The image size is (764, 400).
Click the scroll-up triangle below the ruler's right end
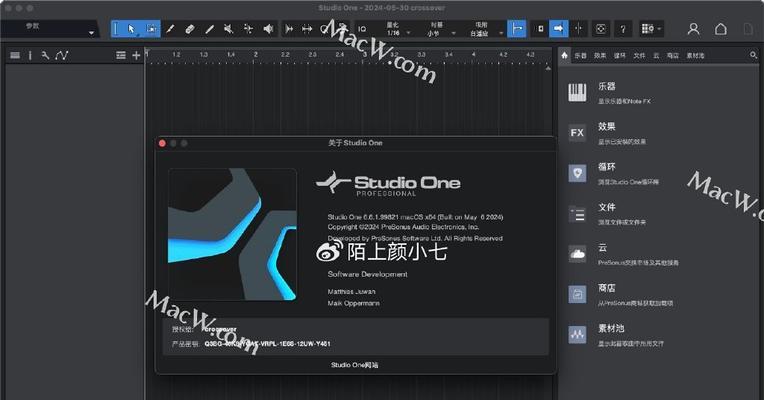[548, 68]
